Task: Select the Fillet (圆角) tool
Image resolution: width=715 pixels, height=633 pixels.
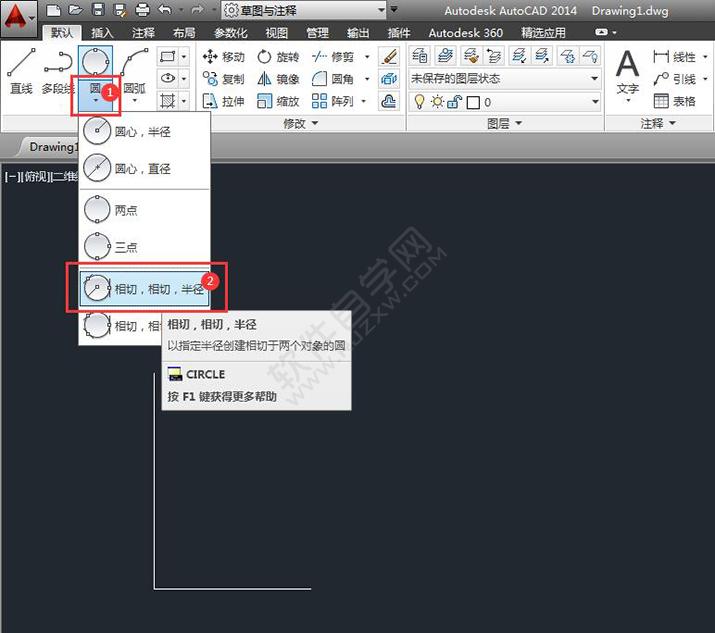Action: pos(333,79)
